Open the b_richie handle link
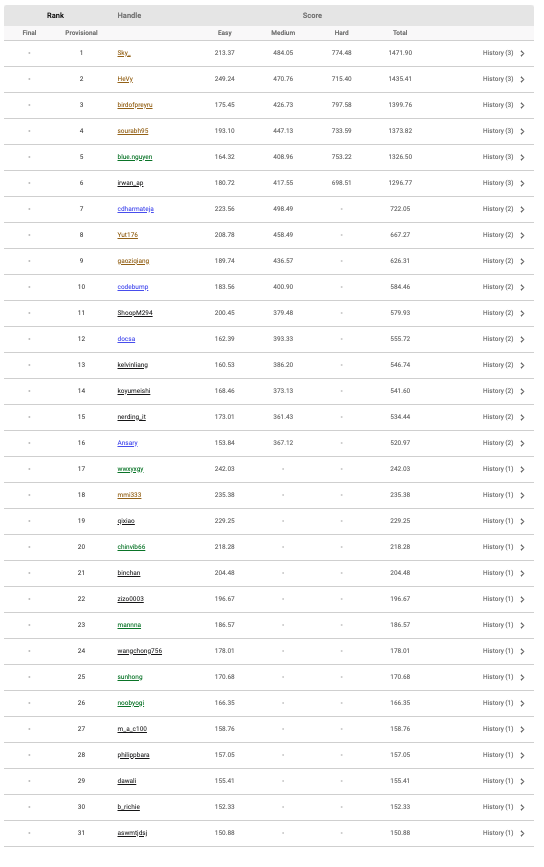 pyautogui.click(x=128, y=807)
